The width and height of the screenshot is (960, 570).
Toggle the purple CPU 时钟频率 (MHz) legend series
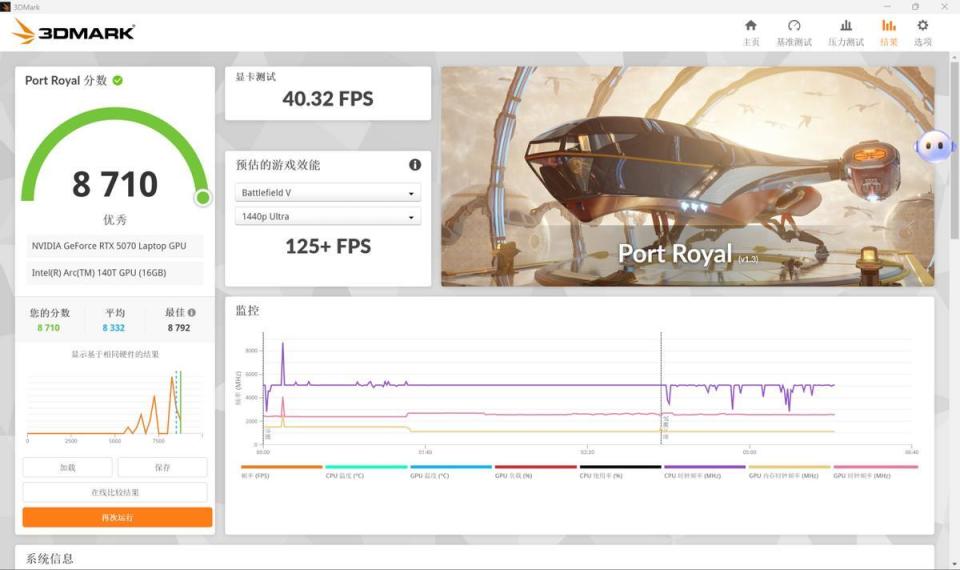click(705, 471)
